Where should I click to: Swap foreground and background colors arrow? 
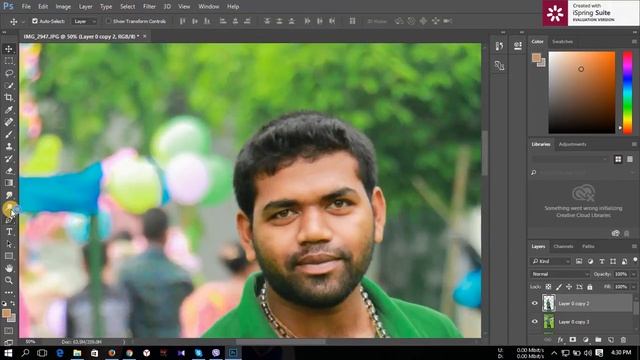13,303
